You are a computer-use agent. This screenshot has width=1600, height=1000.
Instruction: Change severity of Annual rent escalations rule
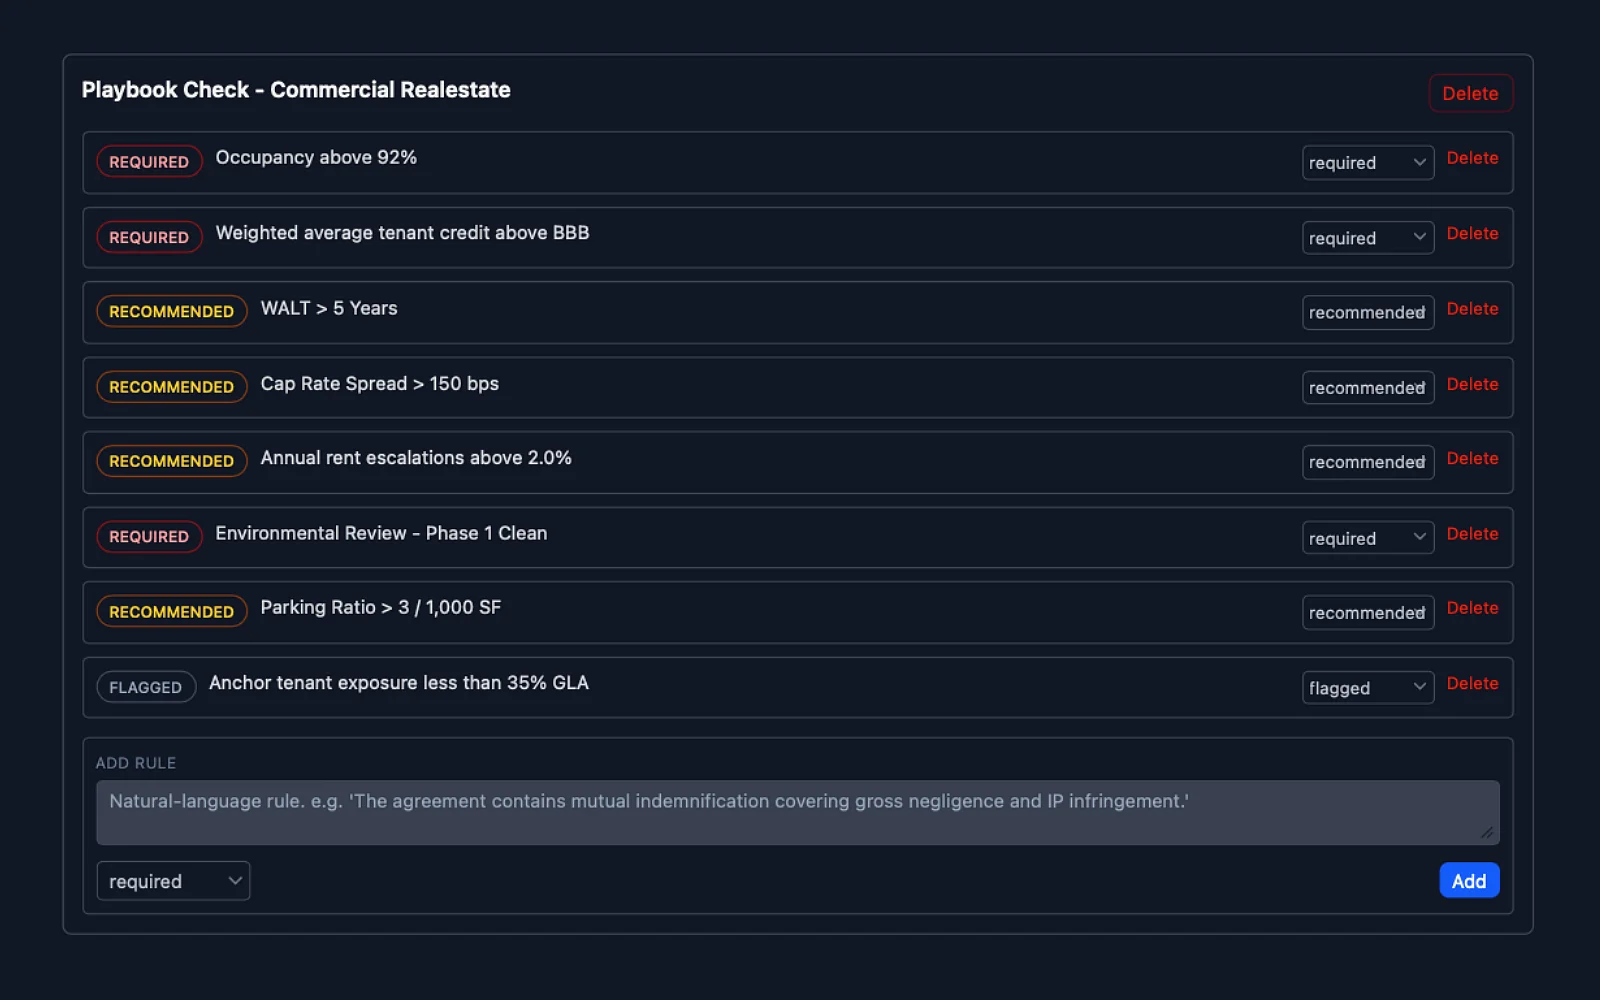tap(1367, 462)
